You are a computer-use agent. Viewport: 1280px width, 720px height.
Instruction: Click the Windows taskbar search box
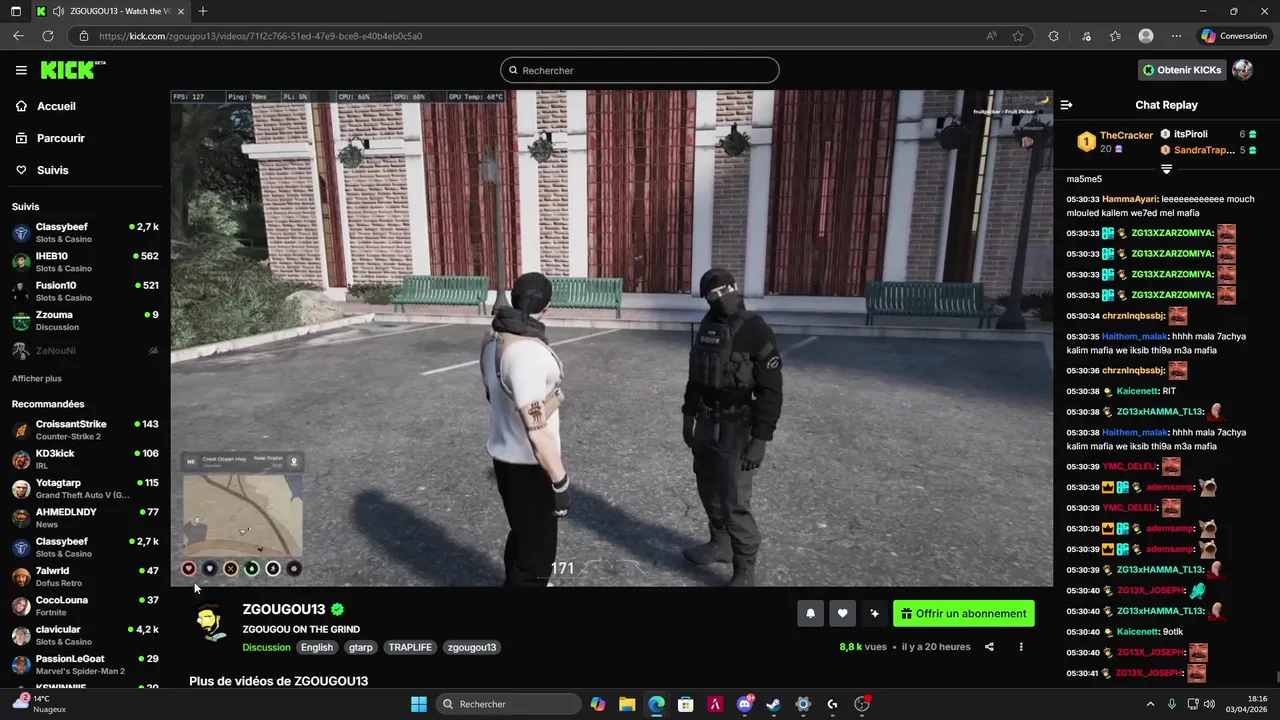point(508,704)
